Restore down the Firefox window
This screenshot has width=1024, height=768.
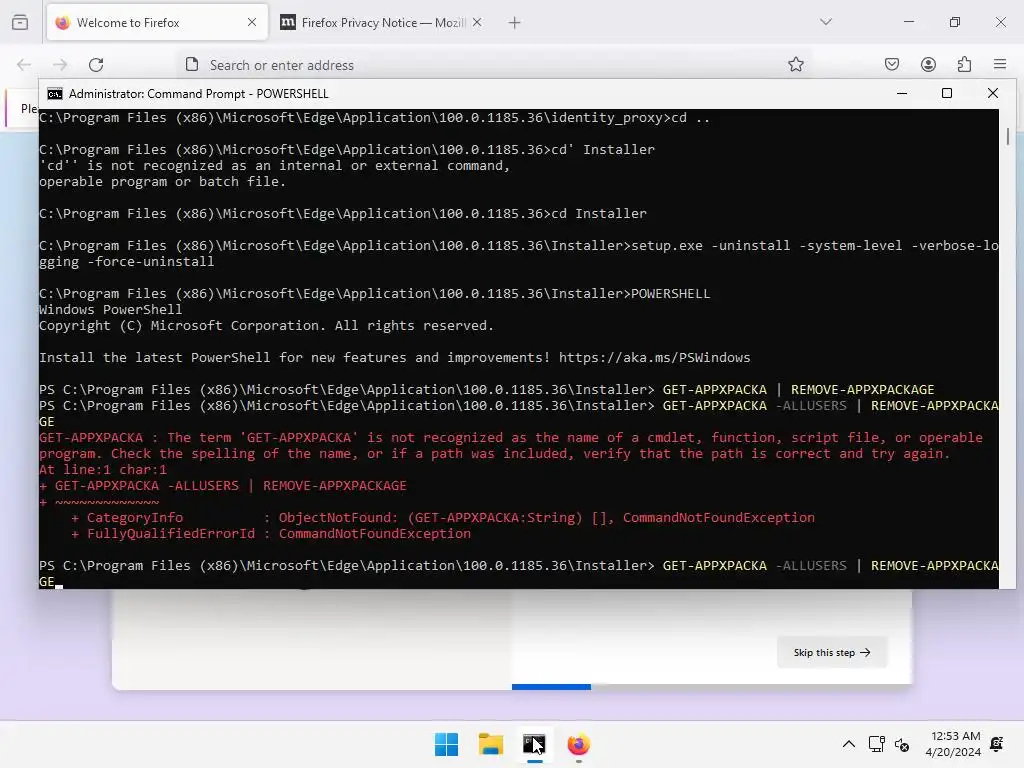point(955,22)
